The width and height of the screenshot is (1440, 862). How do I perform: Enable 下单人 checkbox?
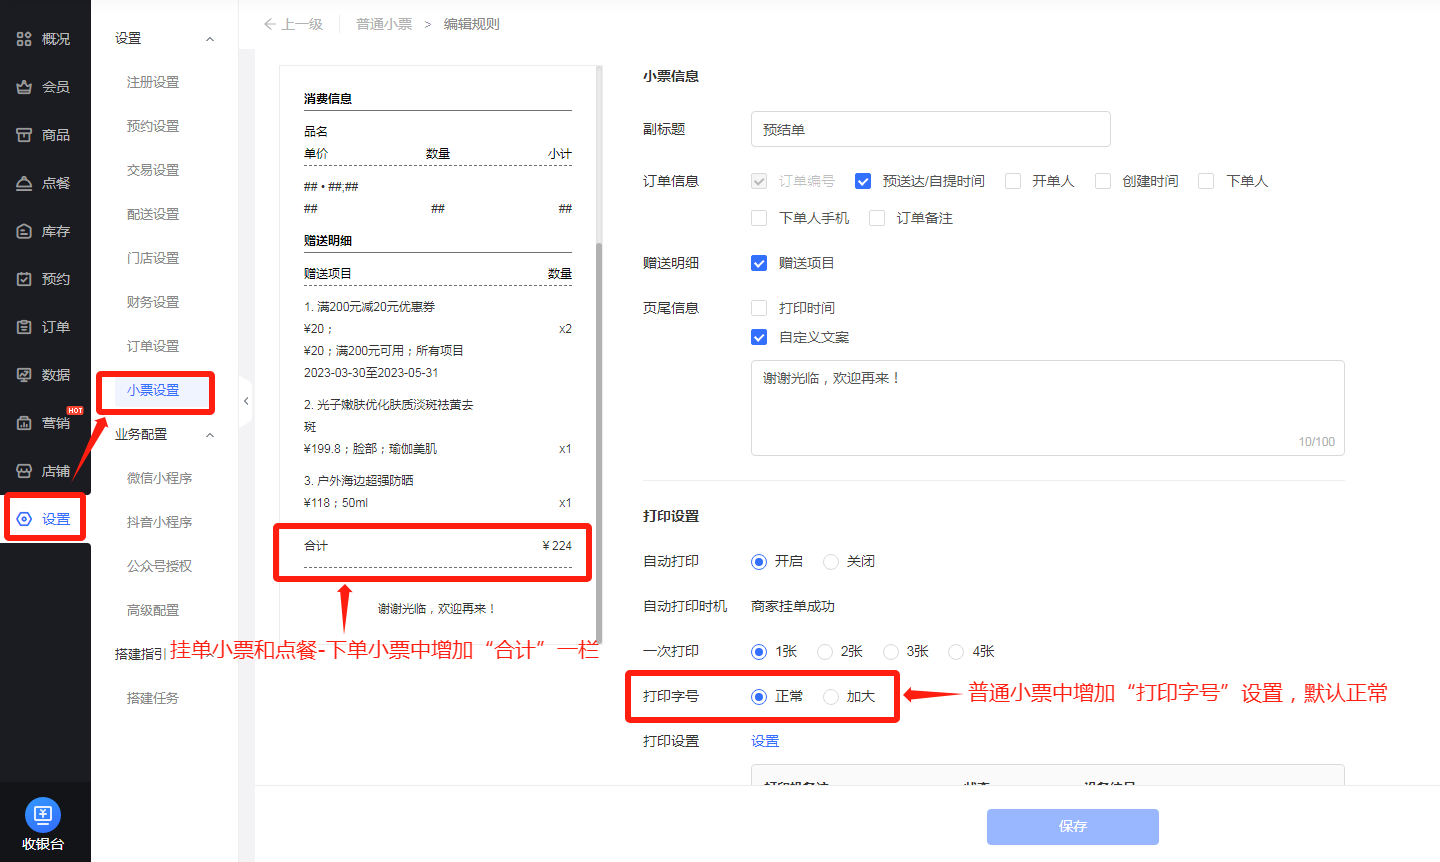[1206, 181]
